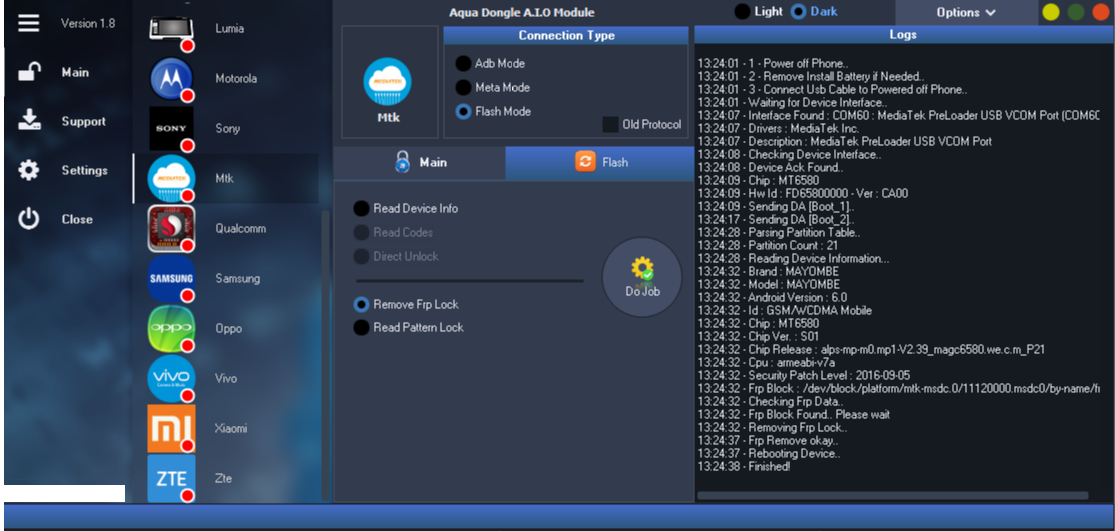Click the 'Partition Count : 21' log line
The image size is (1115, 531).
coord(766,245)
